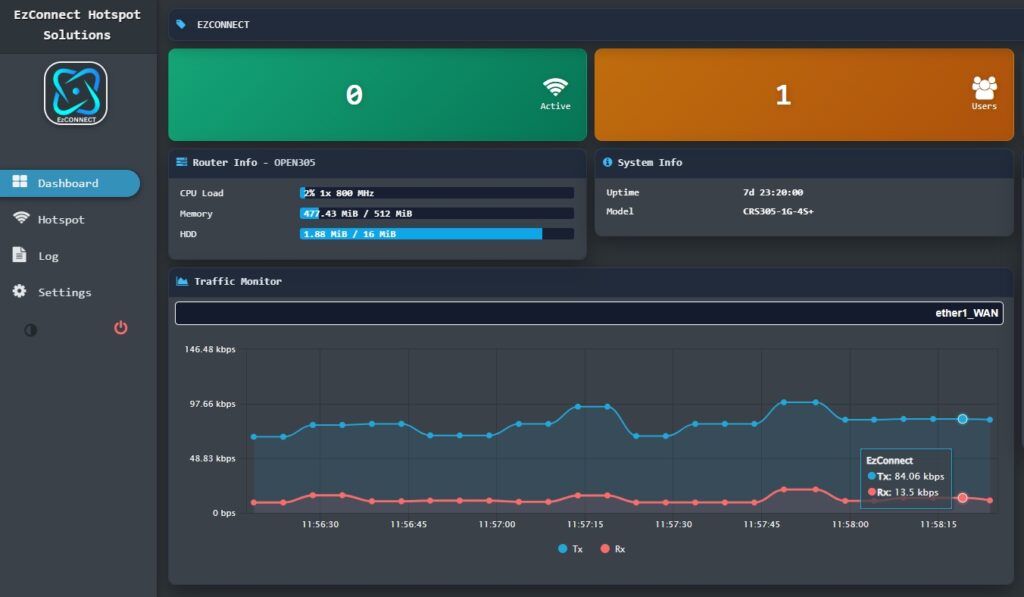Viewport: 1024px width, 597px height.
Task: Open the Dashboard menu item
Action: [x=68, y=184]
